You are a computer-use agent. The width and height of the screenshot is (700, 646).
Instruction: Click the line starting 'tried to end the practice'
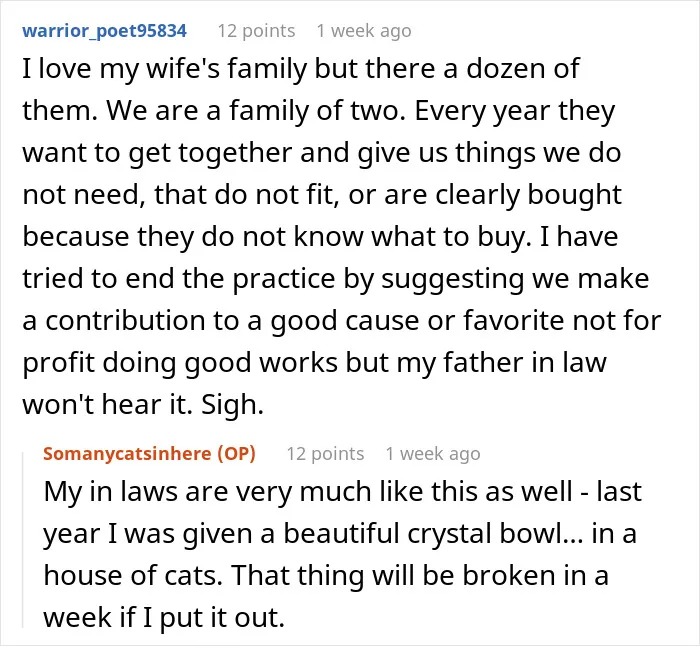pyautogui.click(x=336, y=279)
